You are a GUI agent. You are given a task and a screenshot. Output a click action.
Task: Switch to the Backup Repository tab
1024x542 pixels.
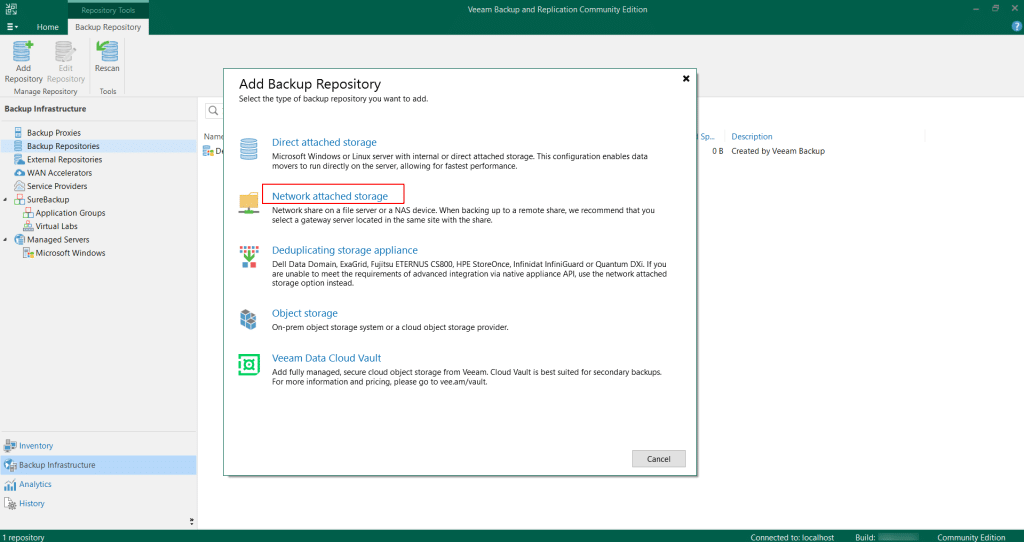[x=108, y=27]
